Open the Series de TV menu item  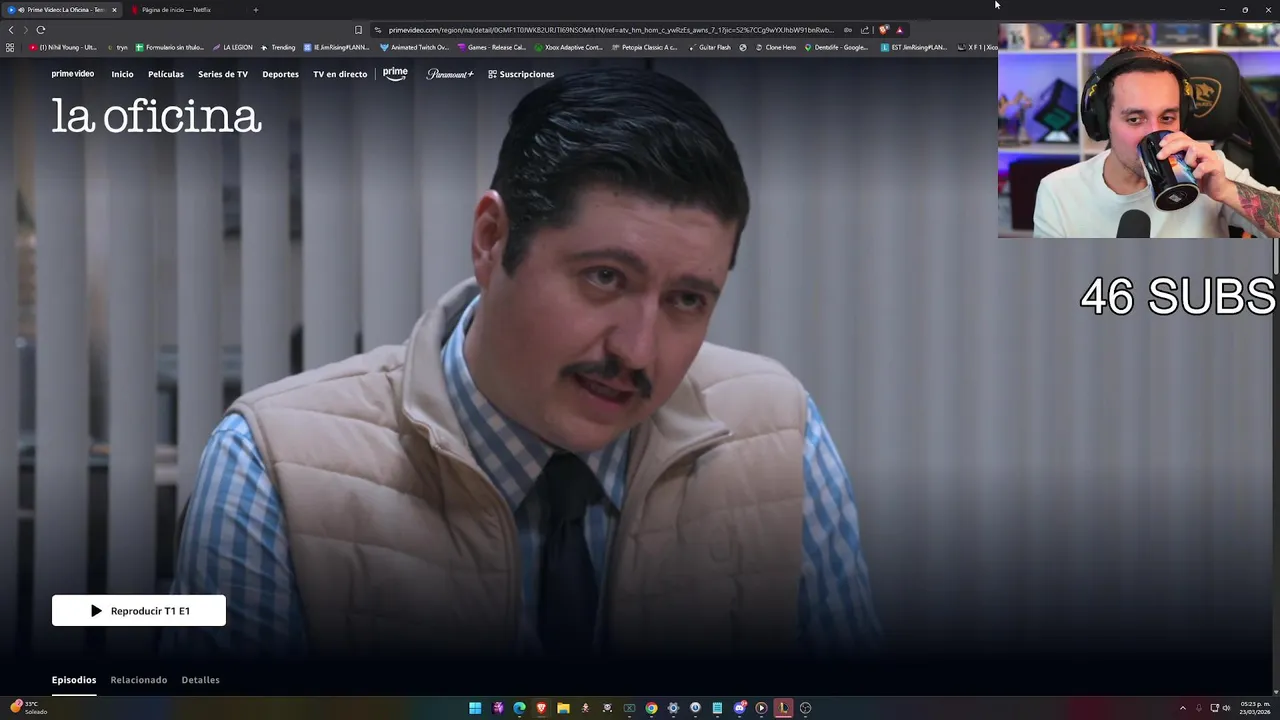(x=223, y=74)
